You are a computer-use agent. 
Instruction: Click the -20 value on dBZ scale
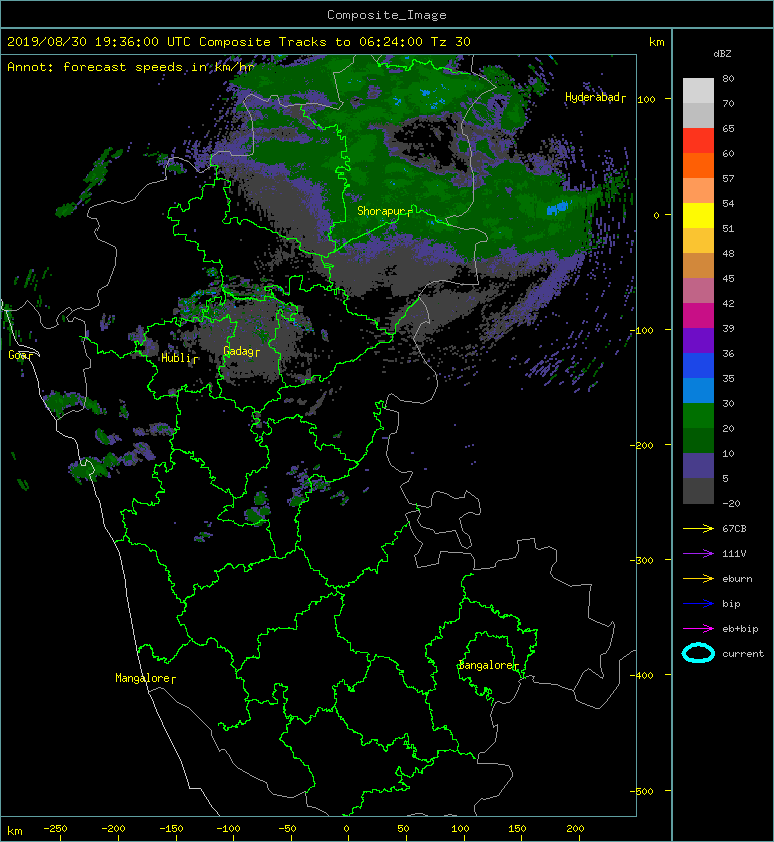(731, 504)
